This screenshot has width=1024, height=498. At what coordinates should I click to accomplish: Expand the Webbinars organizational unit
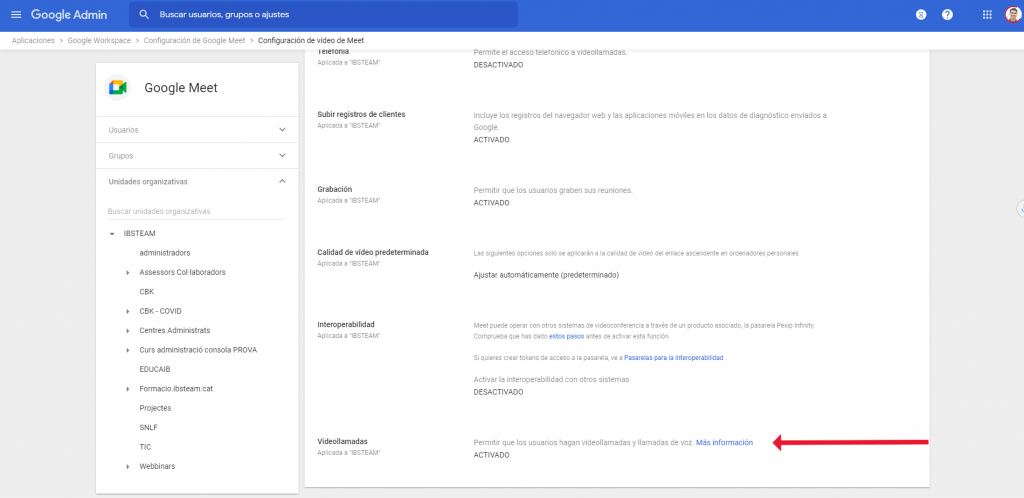tap(128, 467)
